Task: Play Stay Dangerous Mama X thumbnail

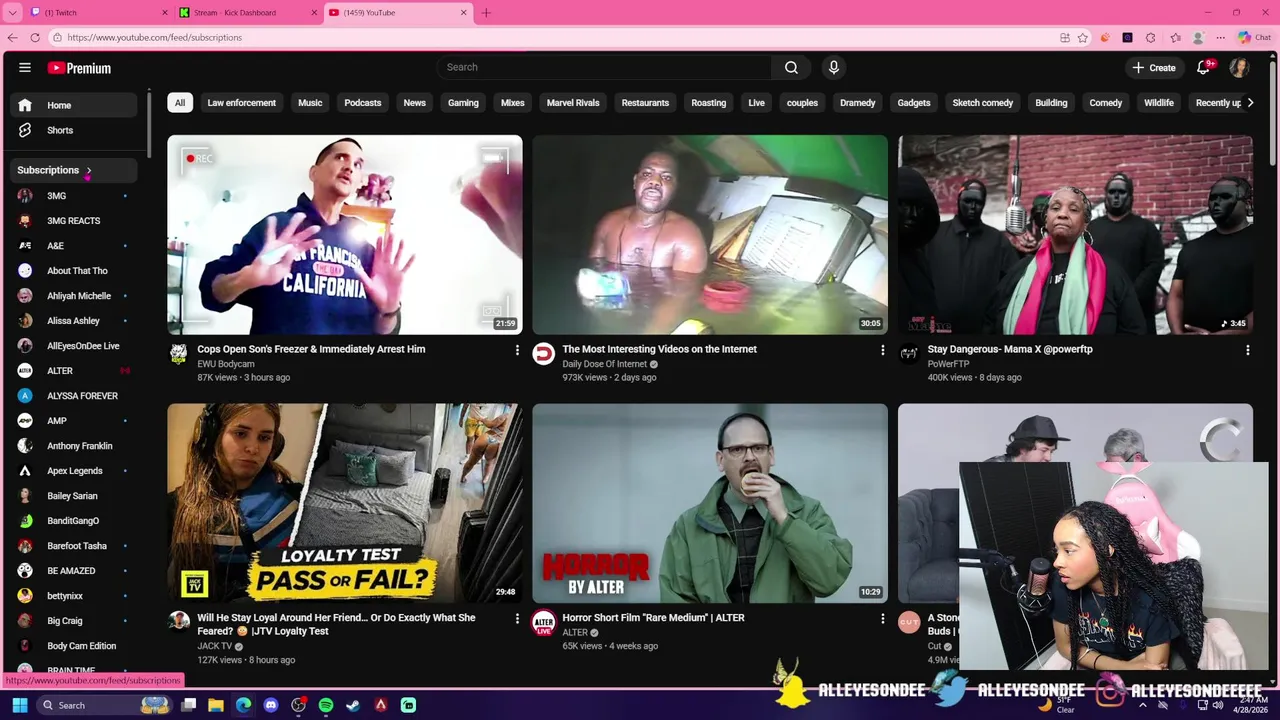Action: coord(1075,235)
